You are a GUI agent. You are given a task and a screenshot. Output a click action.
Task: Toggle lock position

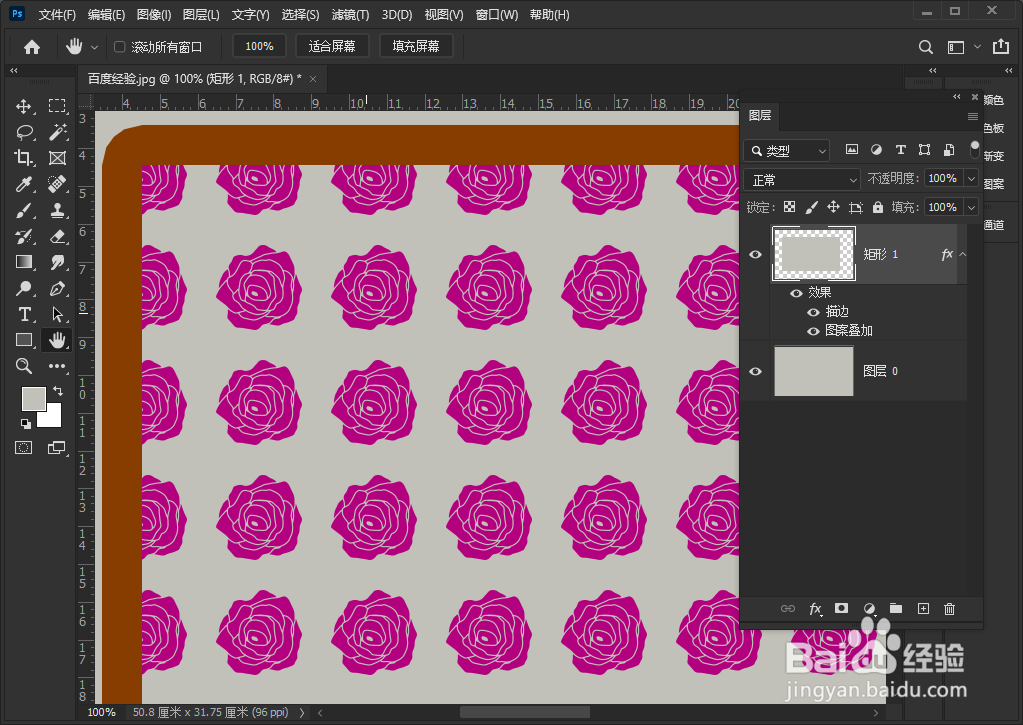[833, 208]
